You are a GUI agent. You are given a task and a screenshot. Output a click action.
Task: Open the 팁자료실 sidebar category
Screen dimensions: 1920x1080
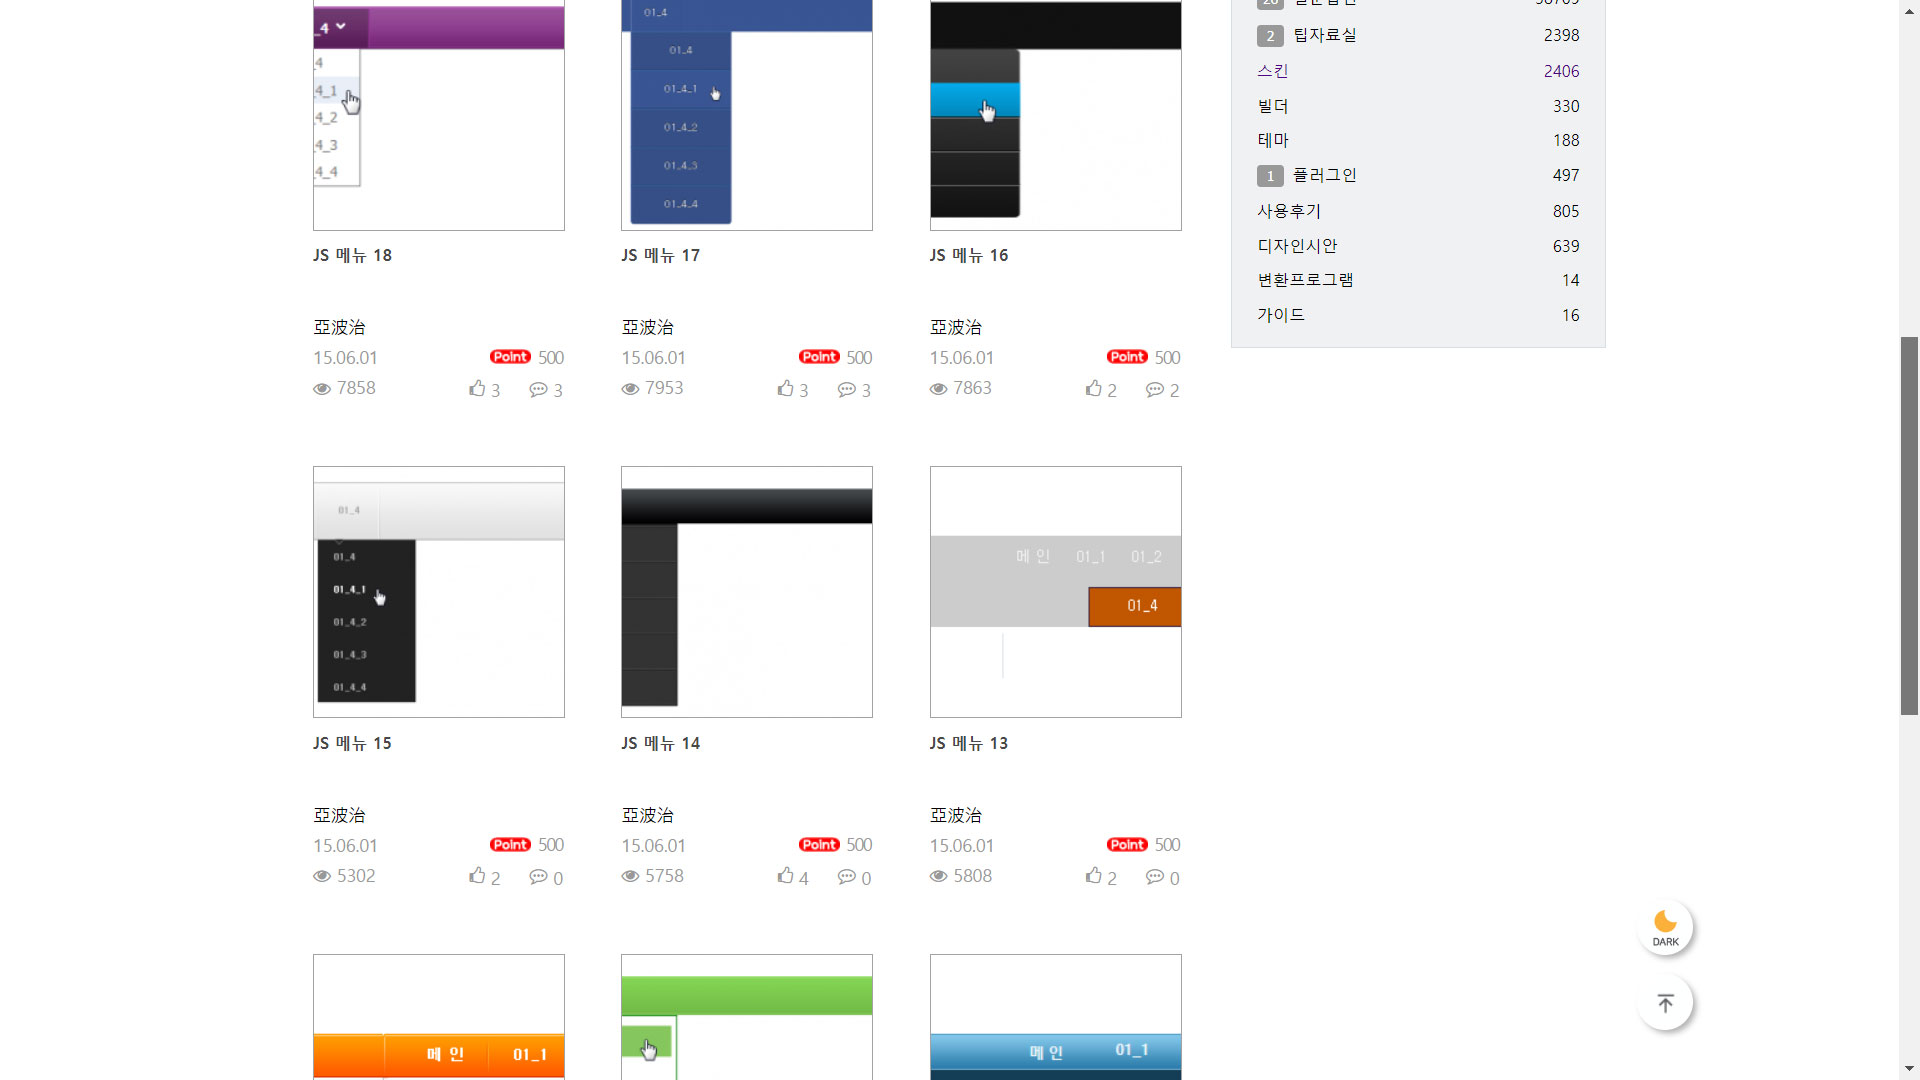pyautogui.click(x=1324, y=35)
